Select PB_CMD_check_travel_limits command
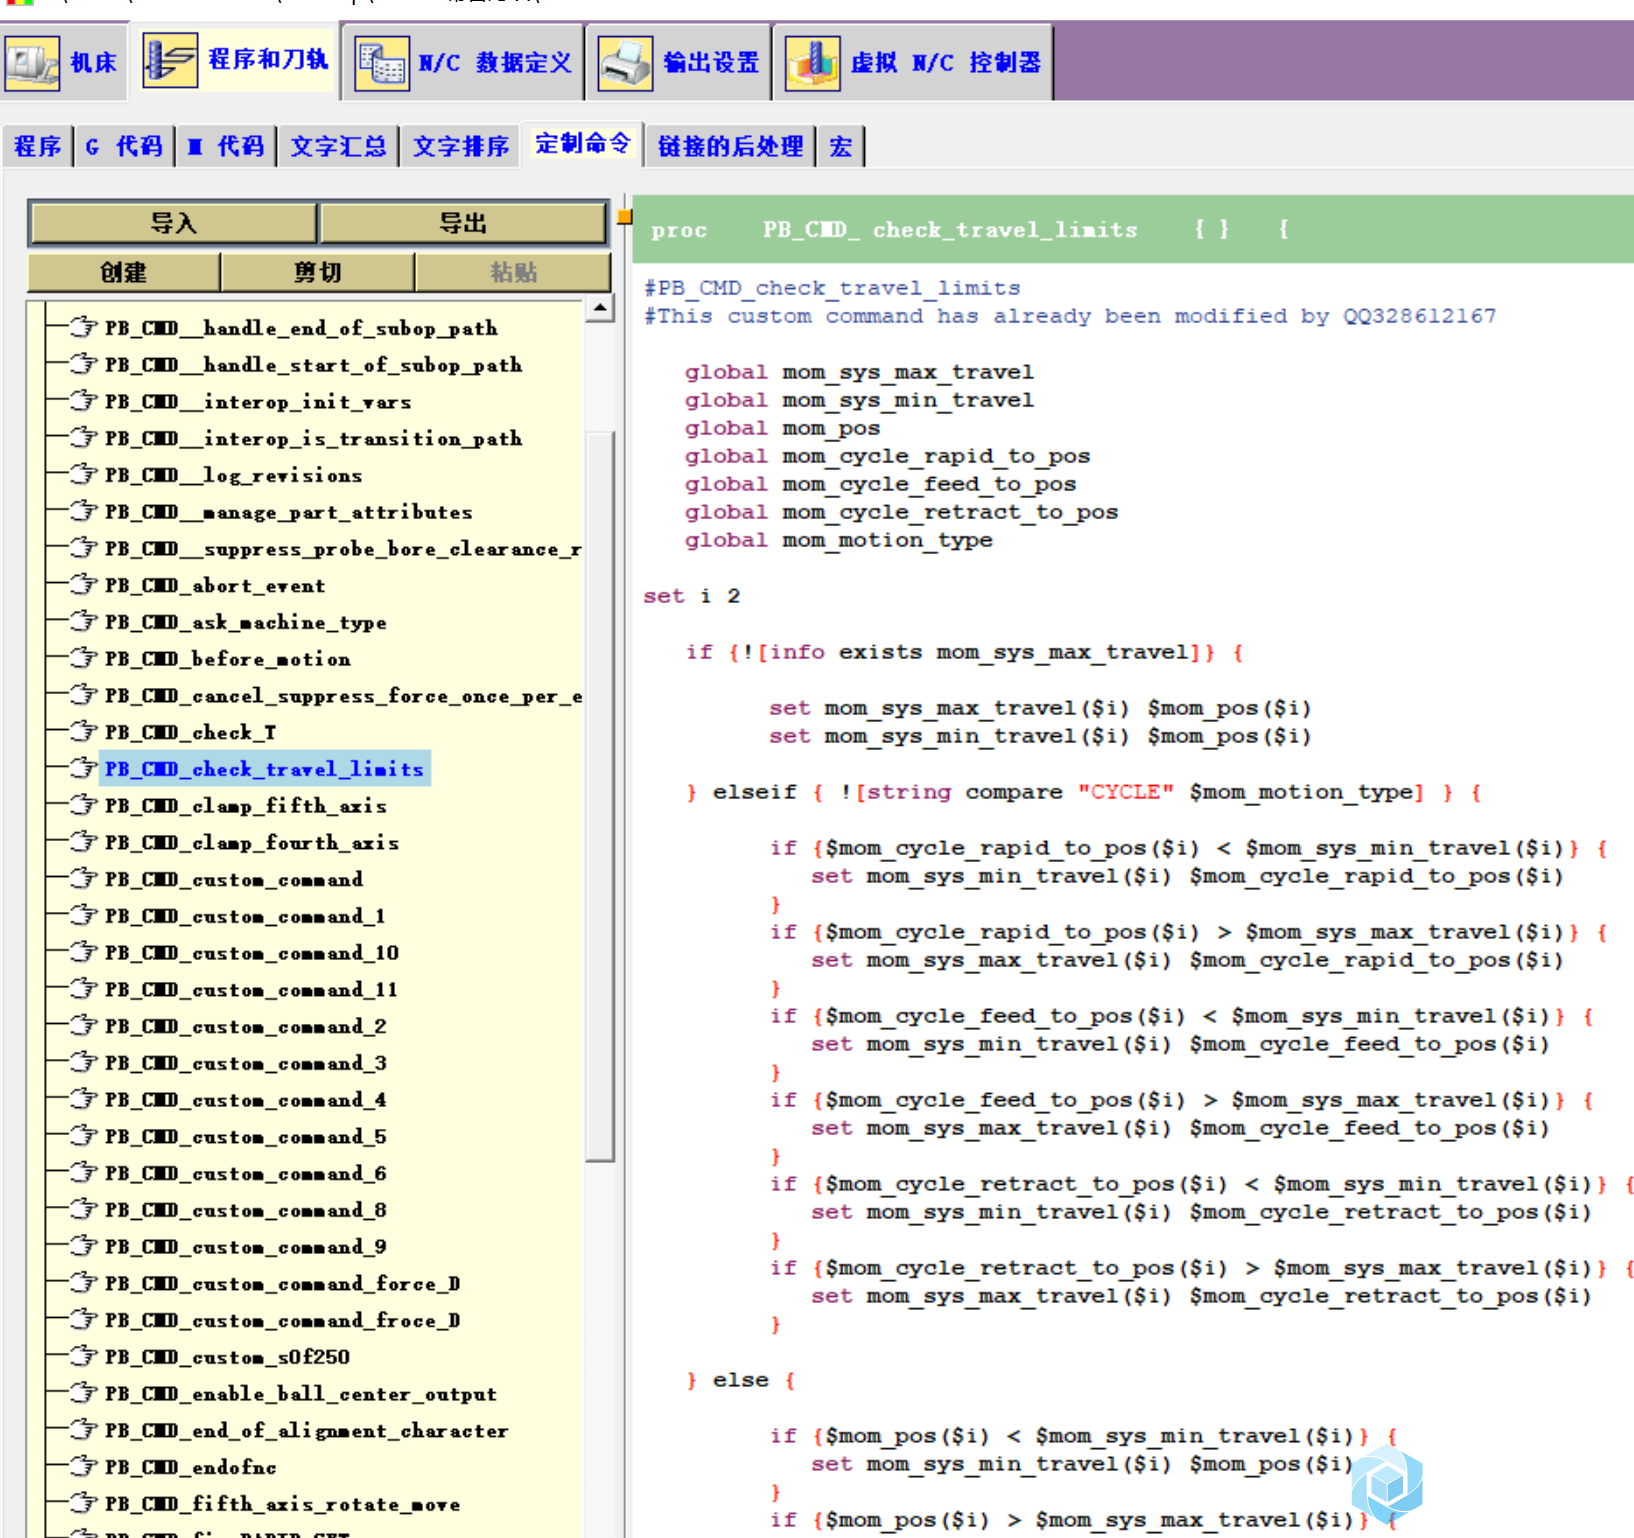1634x1538 pixels. (264, 769)
